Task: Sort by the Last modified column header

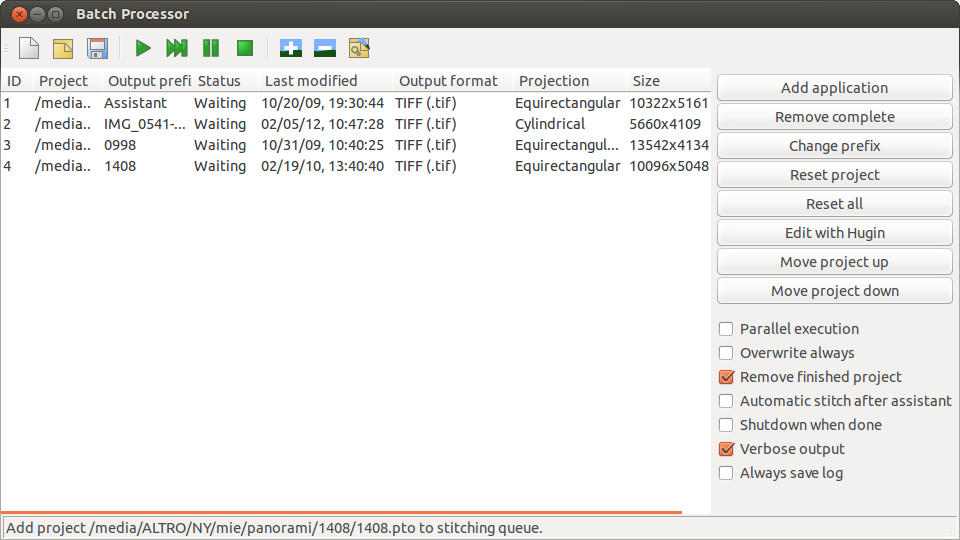Action: pyautogui.click(x=311, y=81)
